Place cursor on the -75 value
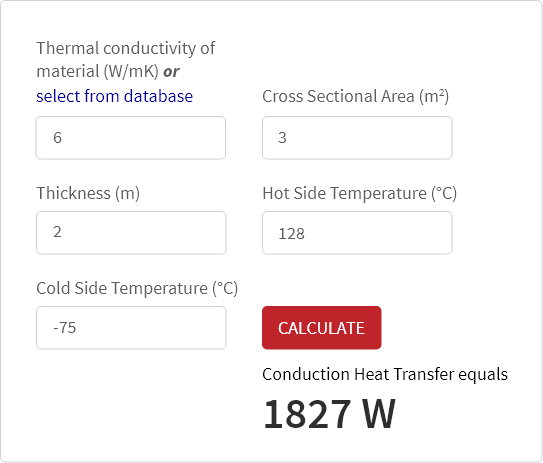The width and height of the screenshot is (543, 463). point(64,328)
